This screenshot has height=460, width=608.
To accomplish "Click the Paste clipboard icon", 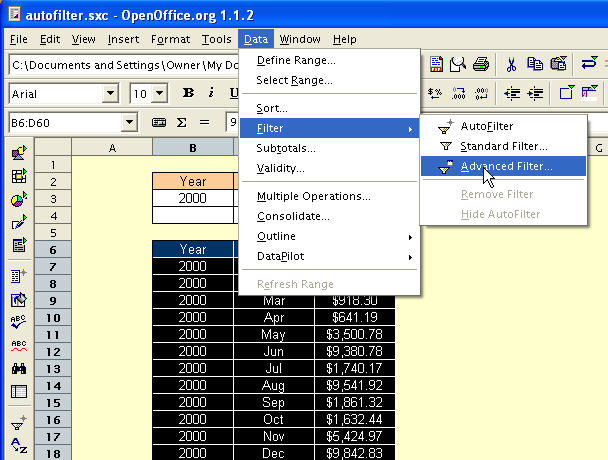I will point(559,64).
